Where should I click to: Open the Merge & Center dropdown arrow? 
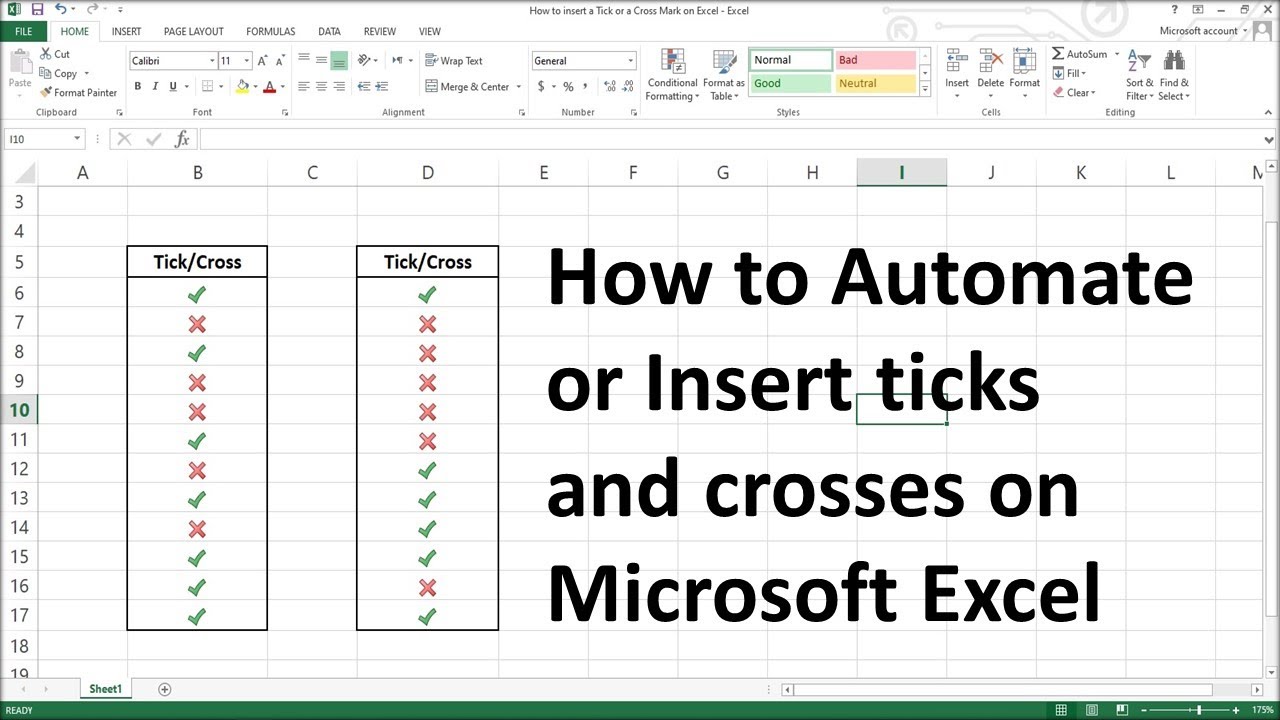519,87
